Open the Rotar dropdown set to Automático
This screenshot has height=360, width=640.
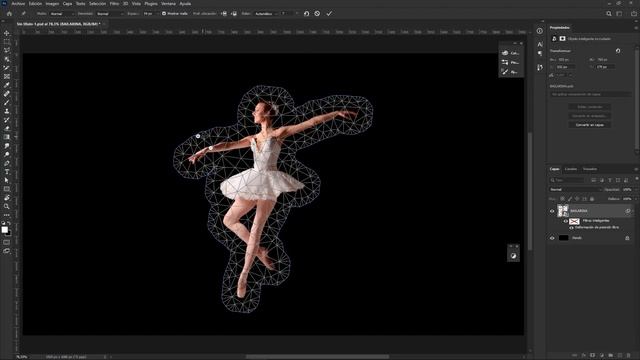click(266, 13)
